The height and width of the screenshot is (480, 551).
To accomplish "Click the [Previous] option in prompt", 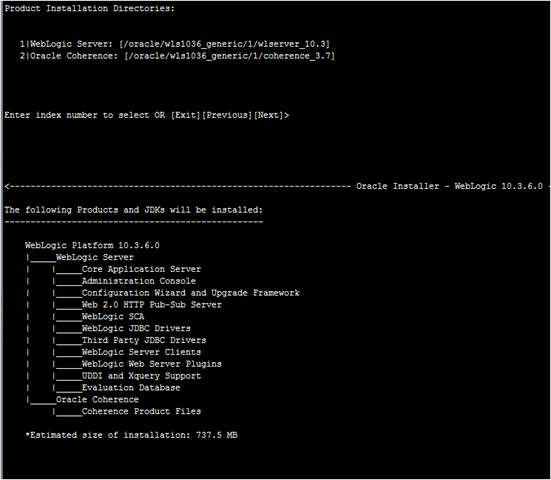I will click(x=227, y=115).
